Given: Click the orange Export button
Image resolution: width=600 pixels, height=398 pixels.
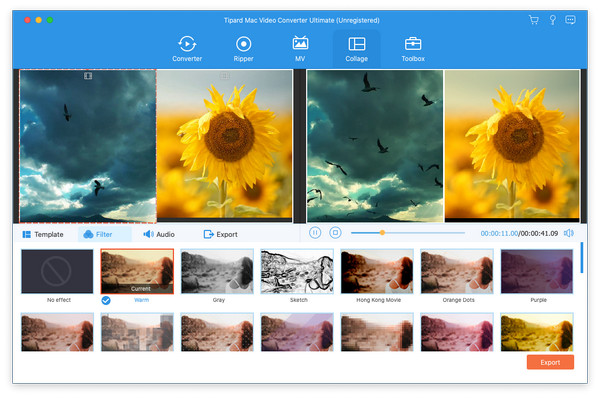Looking at the screenshot, I should click(550, 362).
